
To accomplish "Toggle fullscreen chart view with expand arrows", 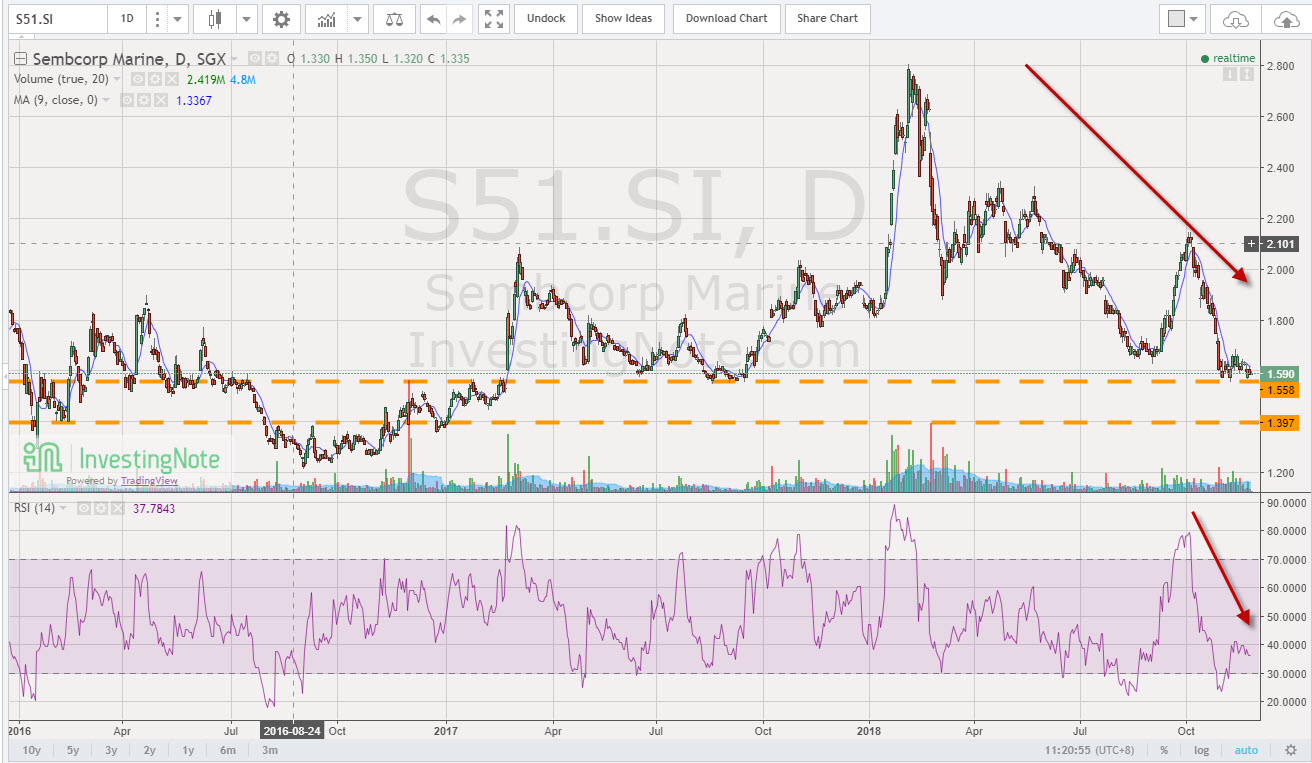I will [x=494, y=18].
